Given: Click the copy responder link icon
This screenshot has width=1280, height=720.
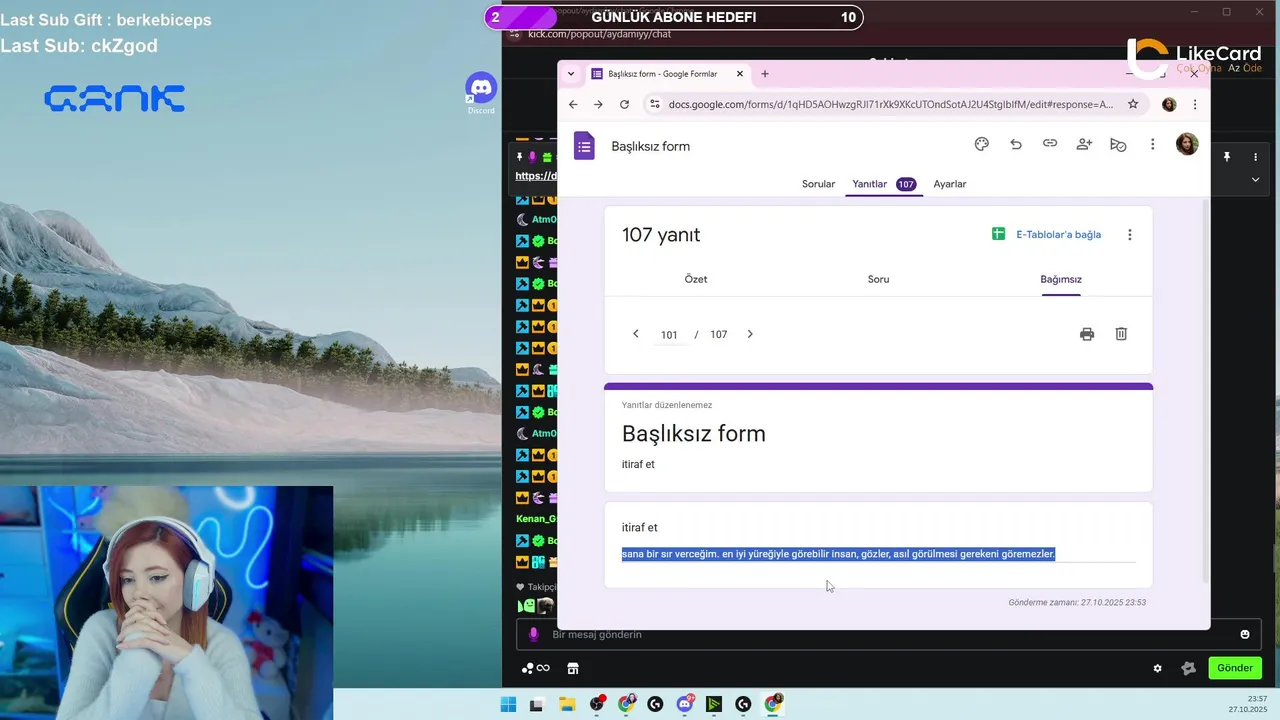Looking at the screenshot, I should [x=1050, y=144].
